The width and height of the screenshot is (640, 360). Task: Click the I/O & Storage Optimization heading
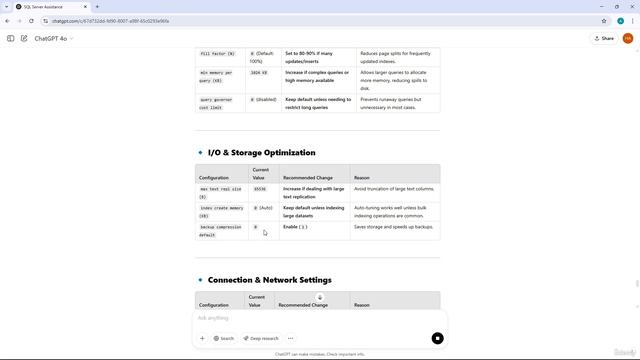261,153
